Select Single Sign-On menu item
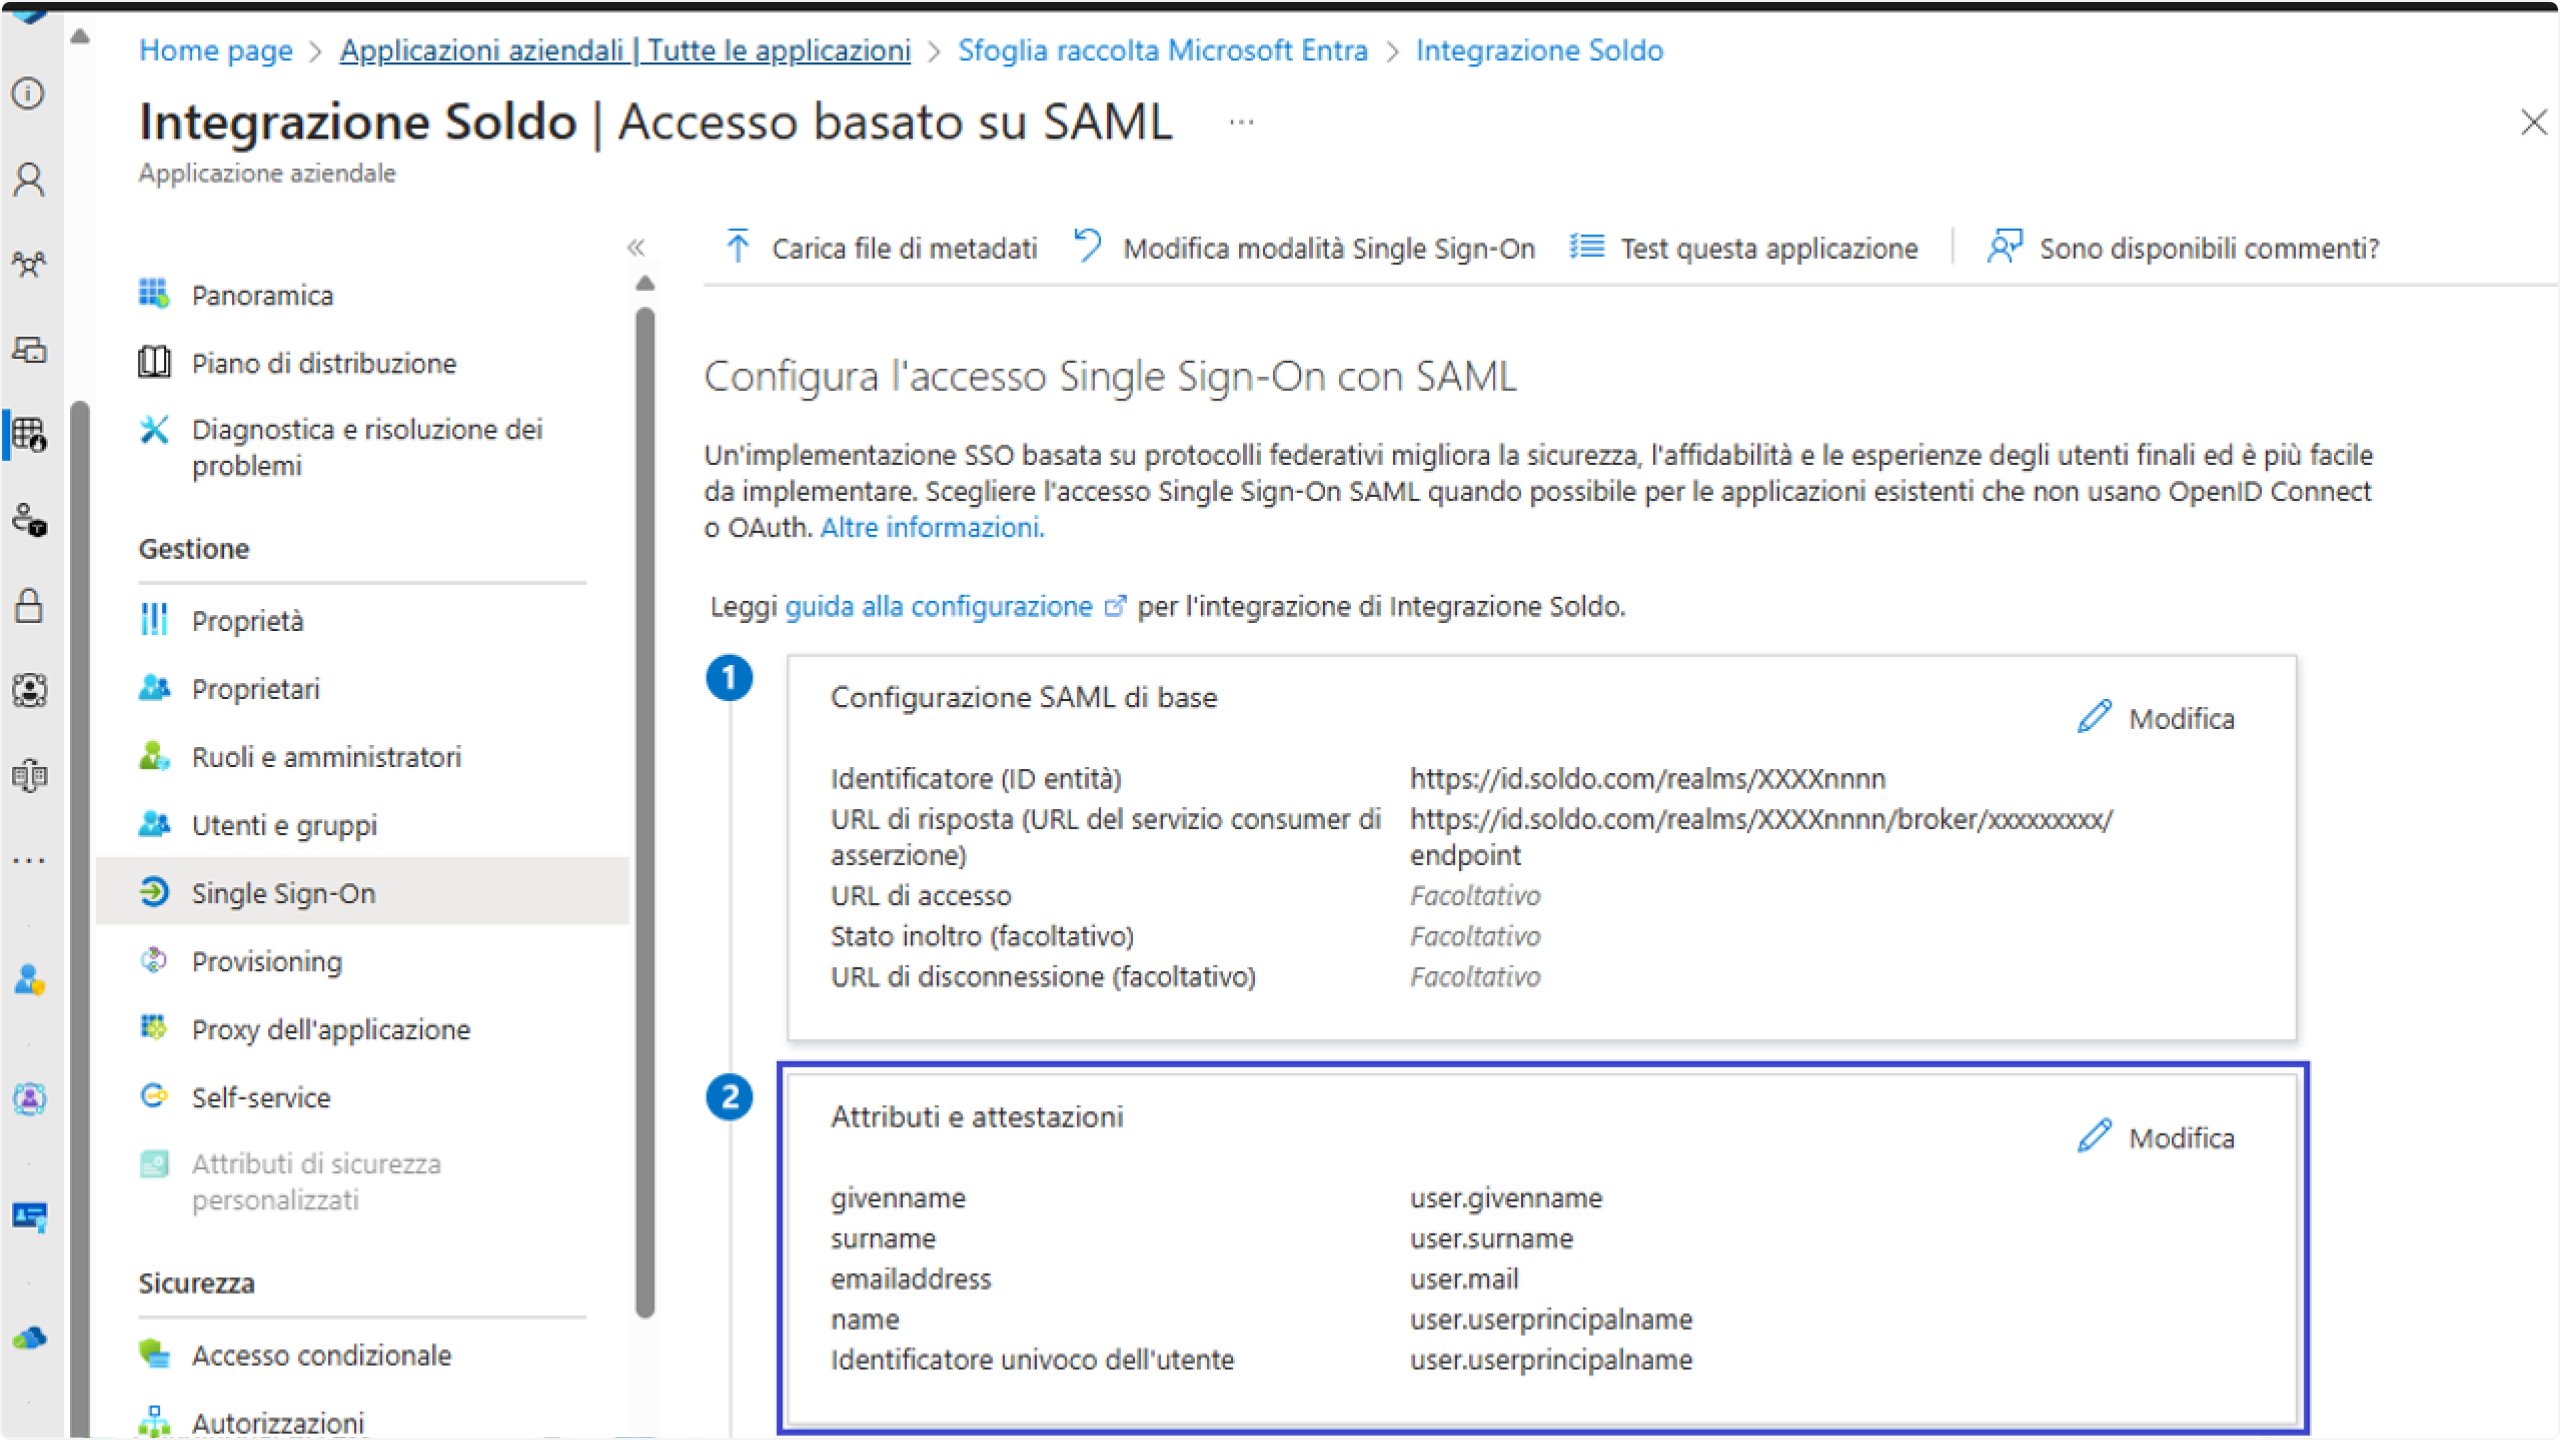This screenshot has height=1440, width=2560. [362, 892]
